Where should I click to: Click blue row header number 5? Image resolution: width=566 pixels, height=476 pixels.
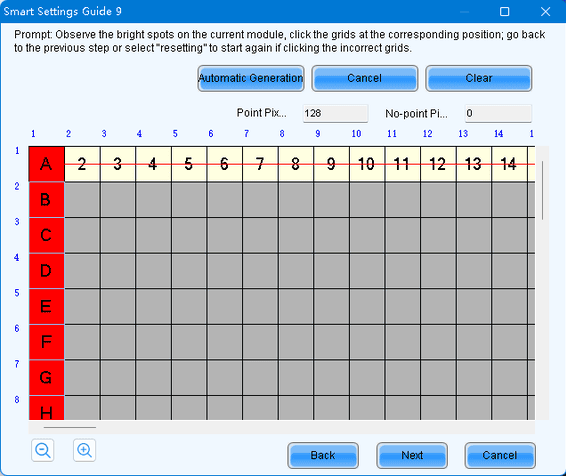(x=17, y=293)
